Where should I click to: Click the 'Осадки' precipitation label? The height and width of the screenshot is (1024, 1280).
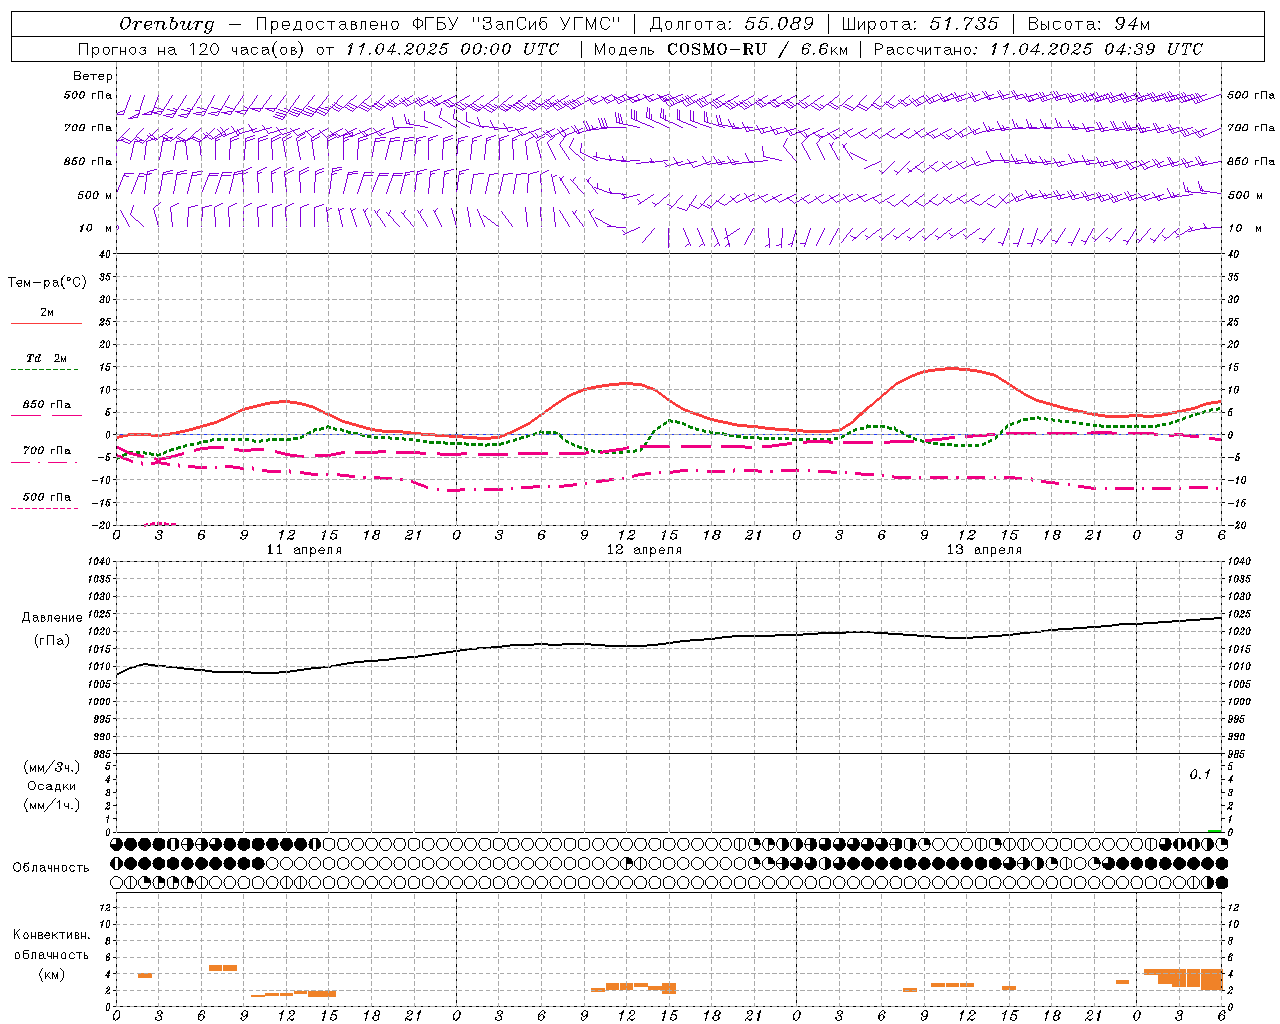(x=52, y=786)
